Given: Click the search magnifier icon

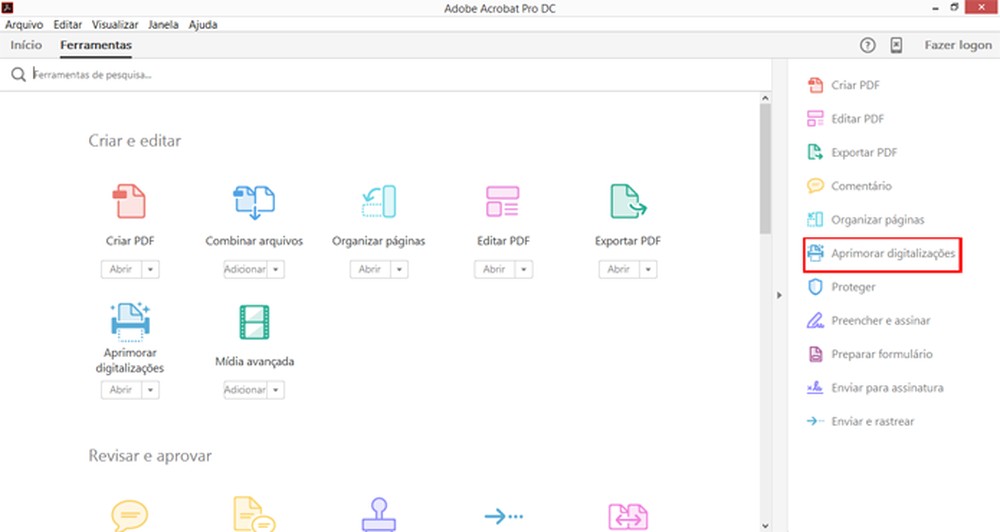Looking at the screenshot, I should (x=18, y=75).
